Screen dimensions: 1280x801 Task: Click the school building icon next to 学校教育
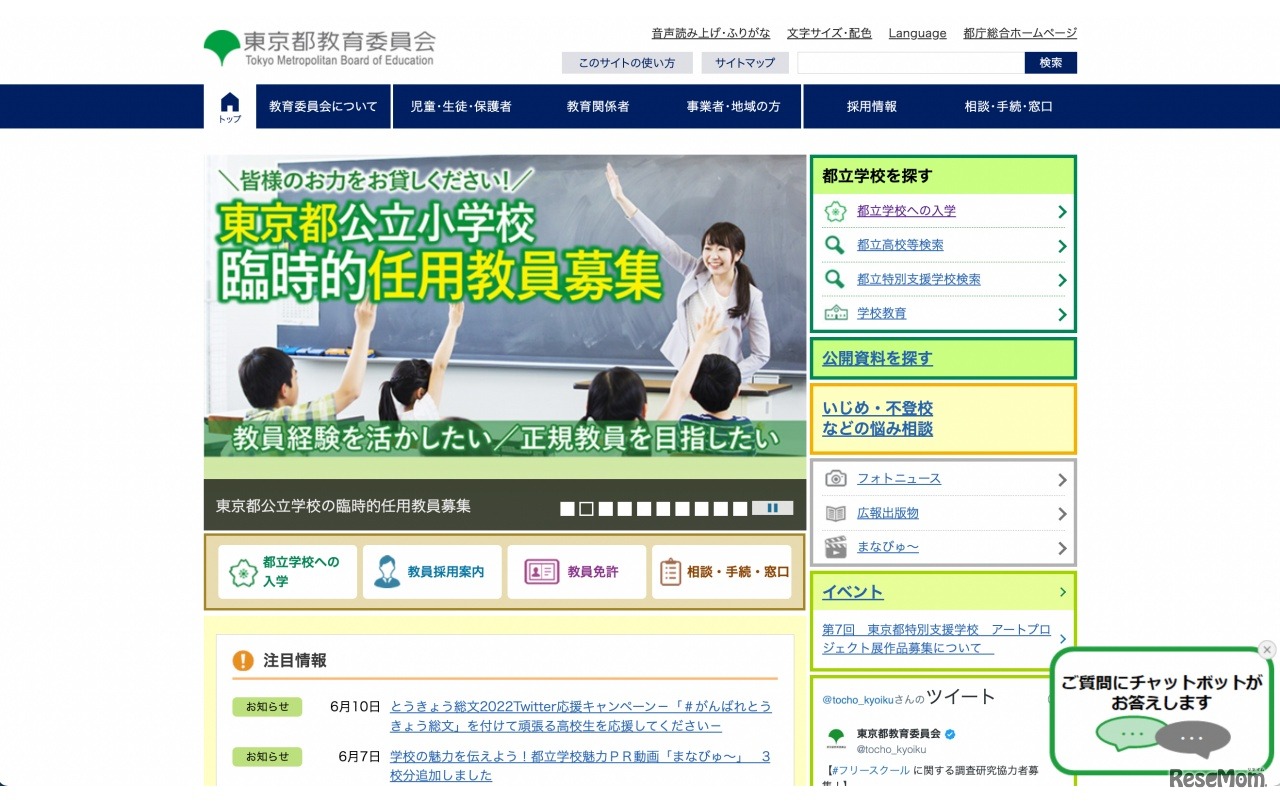836,312
